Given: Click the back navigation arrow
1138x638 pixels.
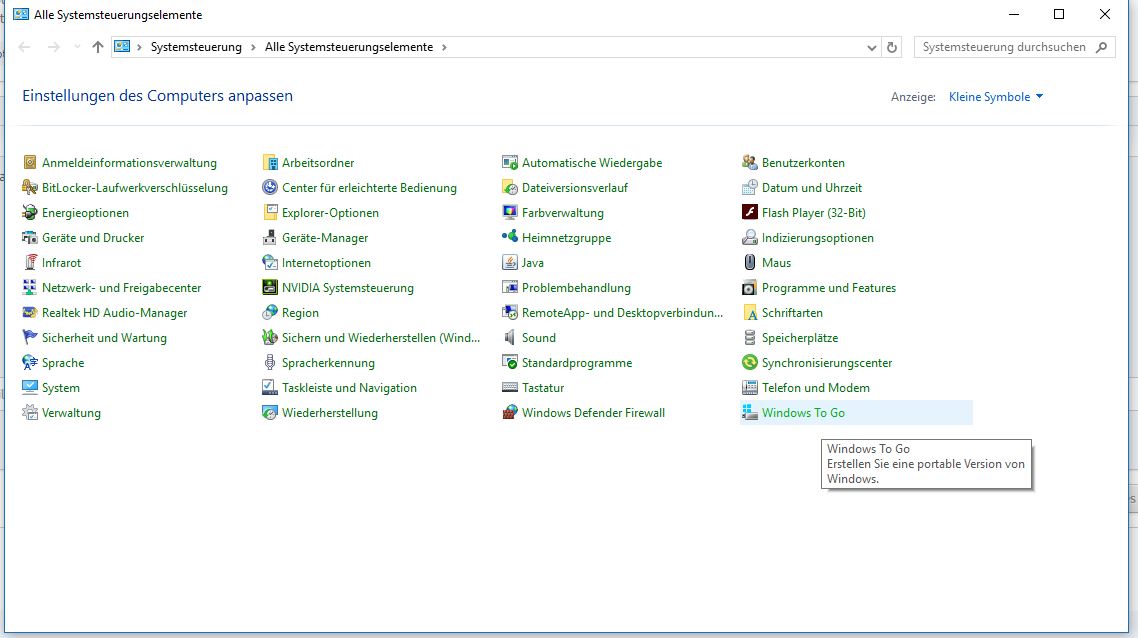Looking at the screenshot, I should tap(25, 47).
